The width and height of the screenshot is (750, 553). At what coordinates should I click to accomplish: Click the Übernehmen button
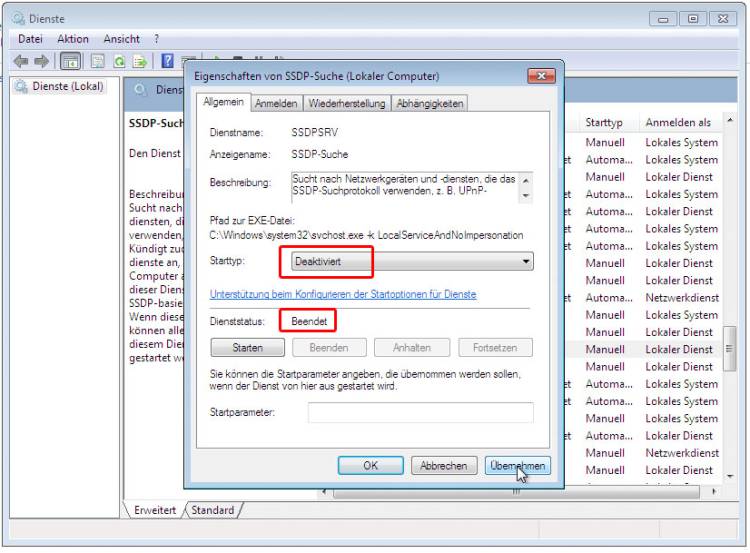pos(516,466)
